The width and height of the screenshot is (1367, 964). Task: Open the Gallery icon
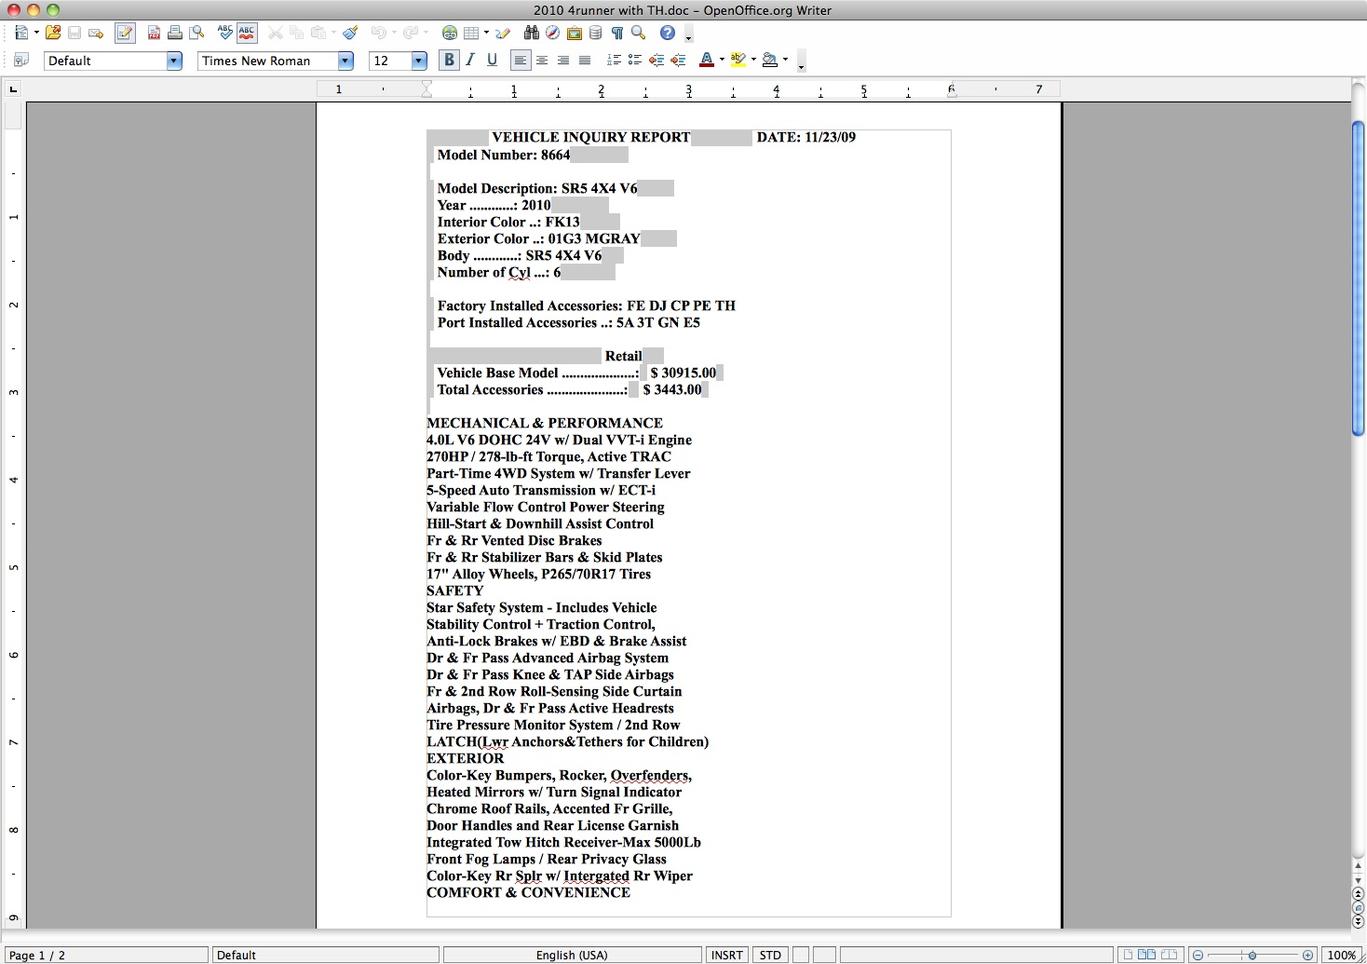(x=574, y=33)
